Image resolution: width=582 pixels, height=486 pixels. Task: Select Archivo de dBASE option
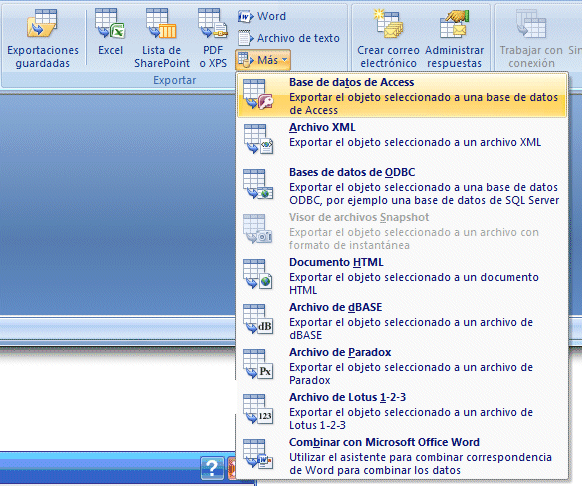[402, 320]
